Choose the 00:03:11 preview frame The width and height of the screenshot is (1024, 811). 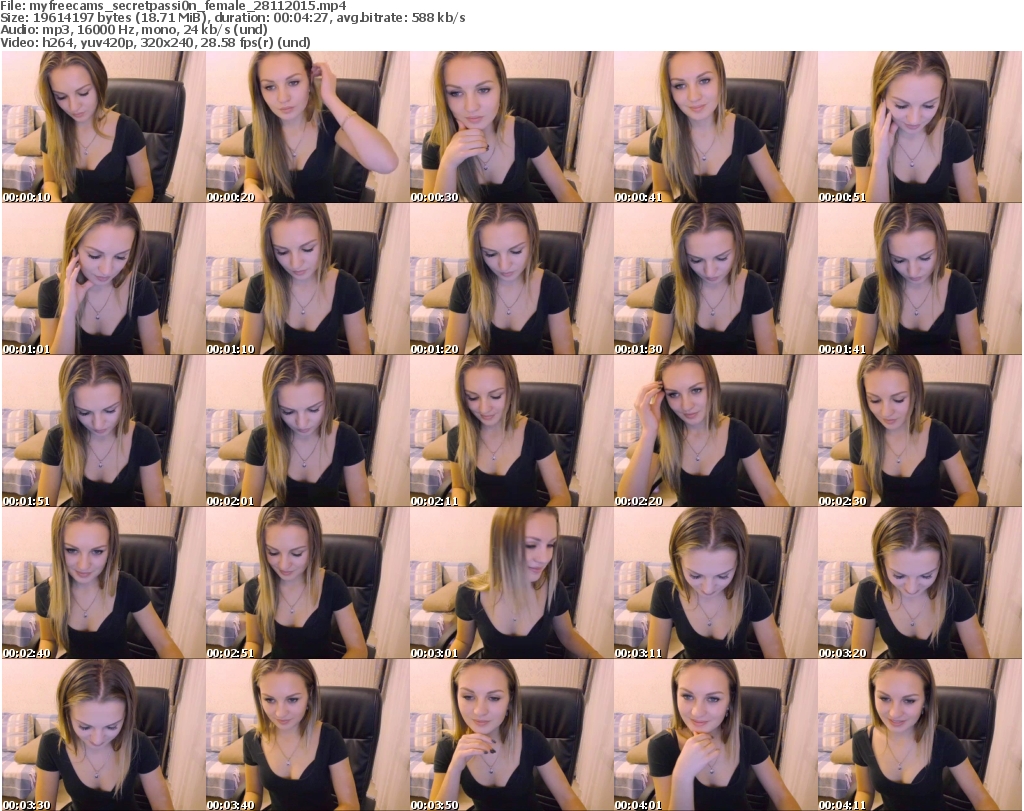(716, 583)
